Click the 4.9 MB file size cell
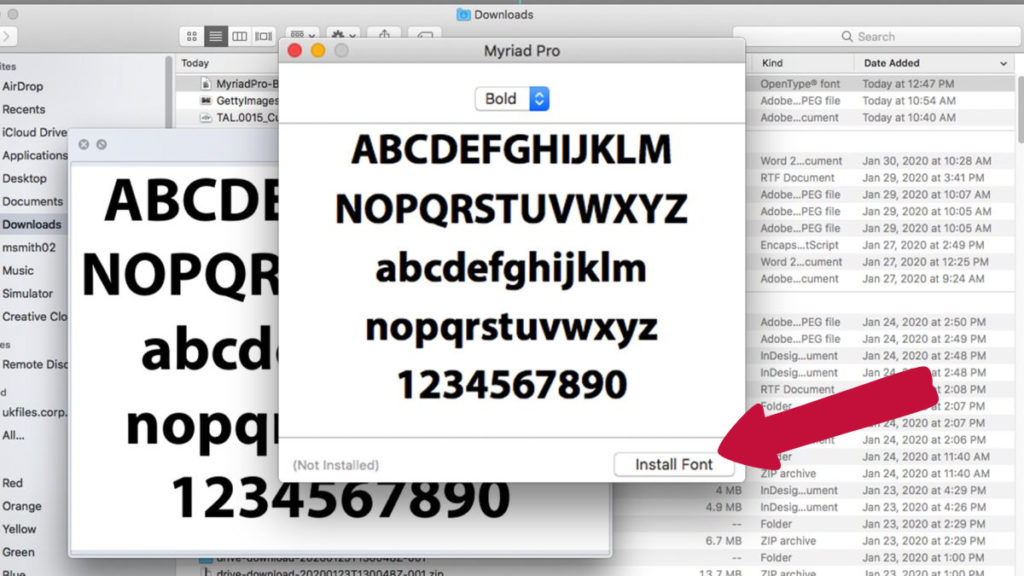The height and width of the screenshot is (576, 1024). coord(724,507)
